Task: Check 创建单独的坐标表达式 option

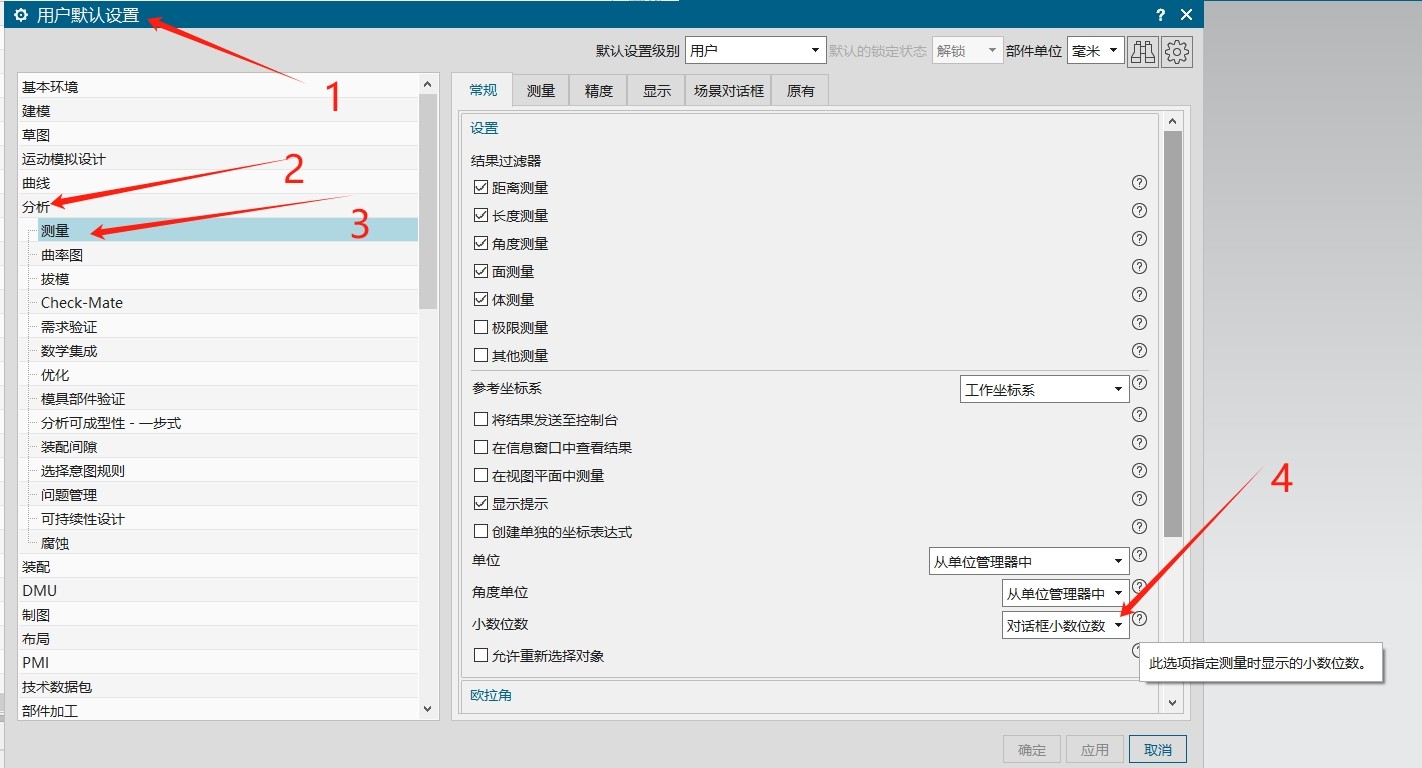Action: [481, 532]
